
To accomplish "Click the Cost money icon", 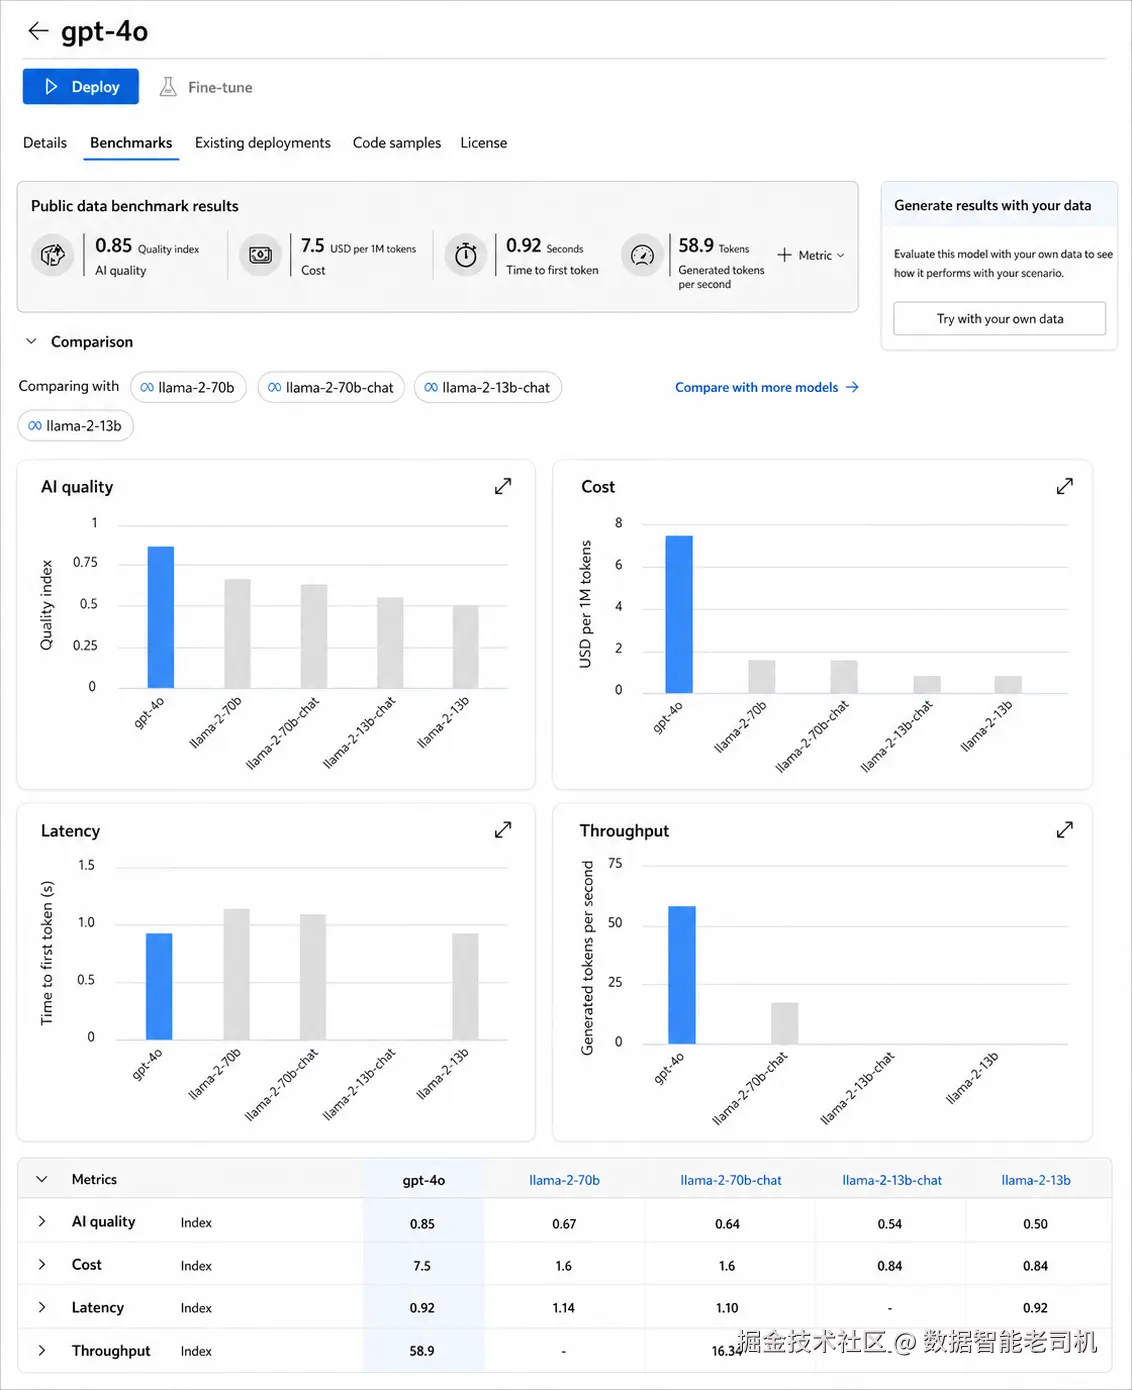I will point(260,256).
